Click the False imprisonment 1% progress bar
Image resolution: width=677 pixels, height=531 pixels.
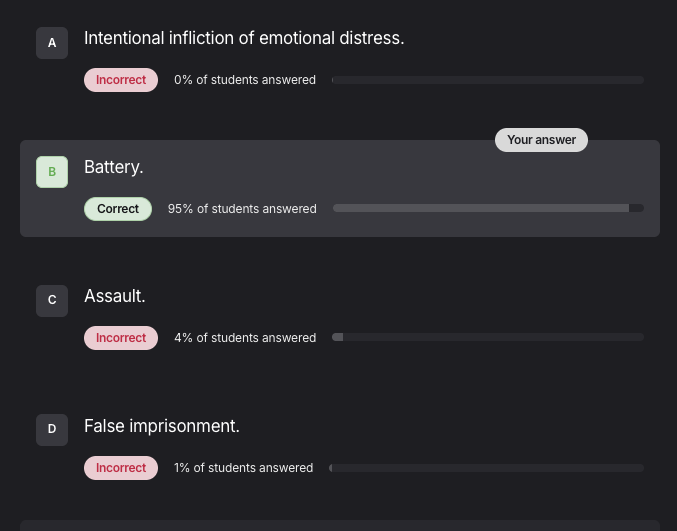point(488,468)
